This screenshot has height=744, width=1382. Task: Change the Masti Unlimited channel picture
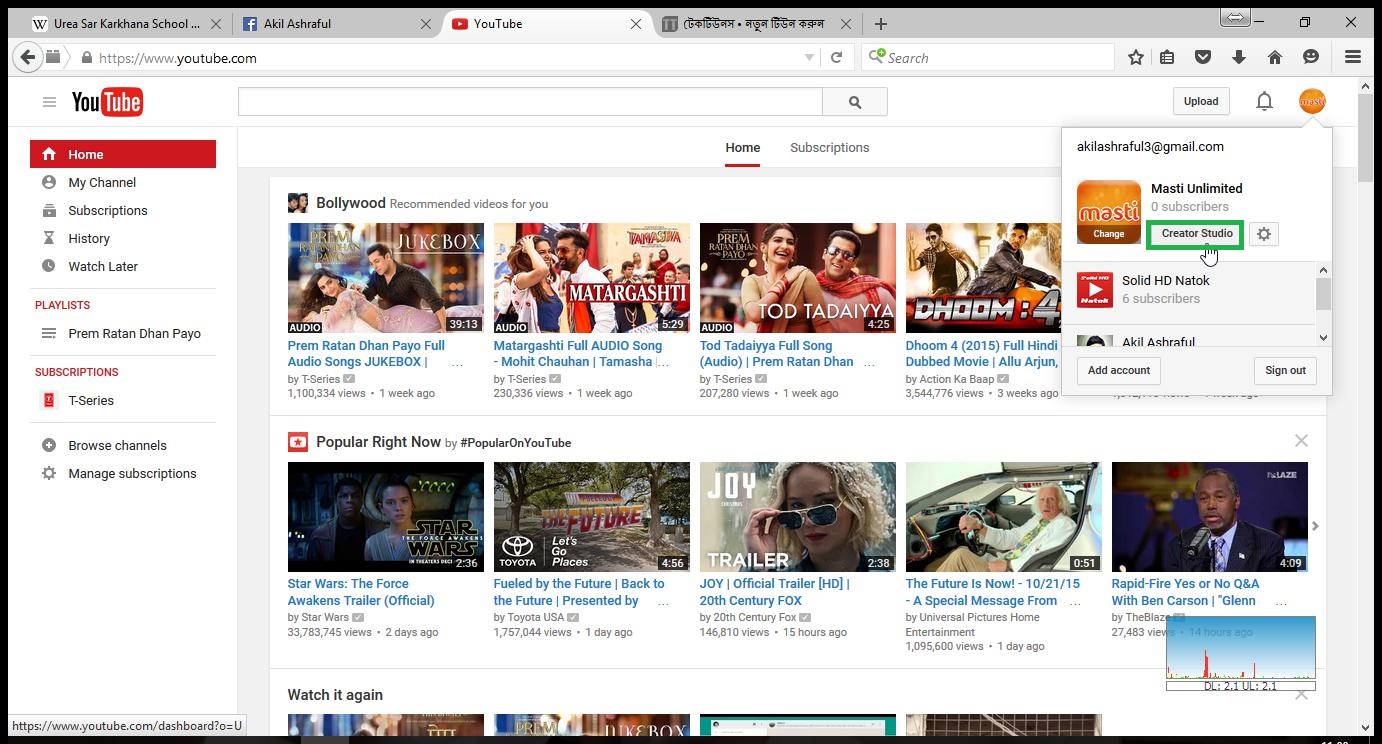click(1108, 234)
